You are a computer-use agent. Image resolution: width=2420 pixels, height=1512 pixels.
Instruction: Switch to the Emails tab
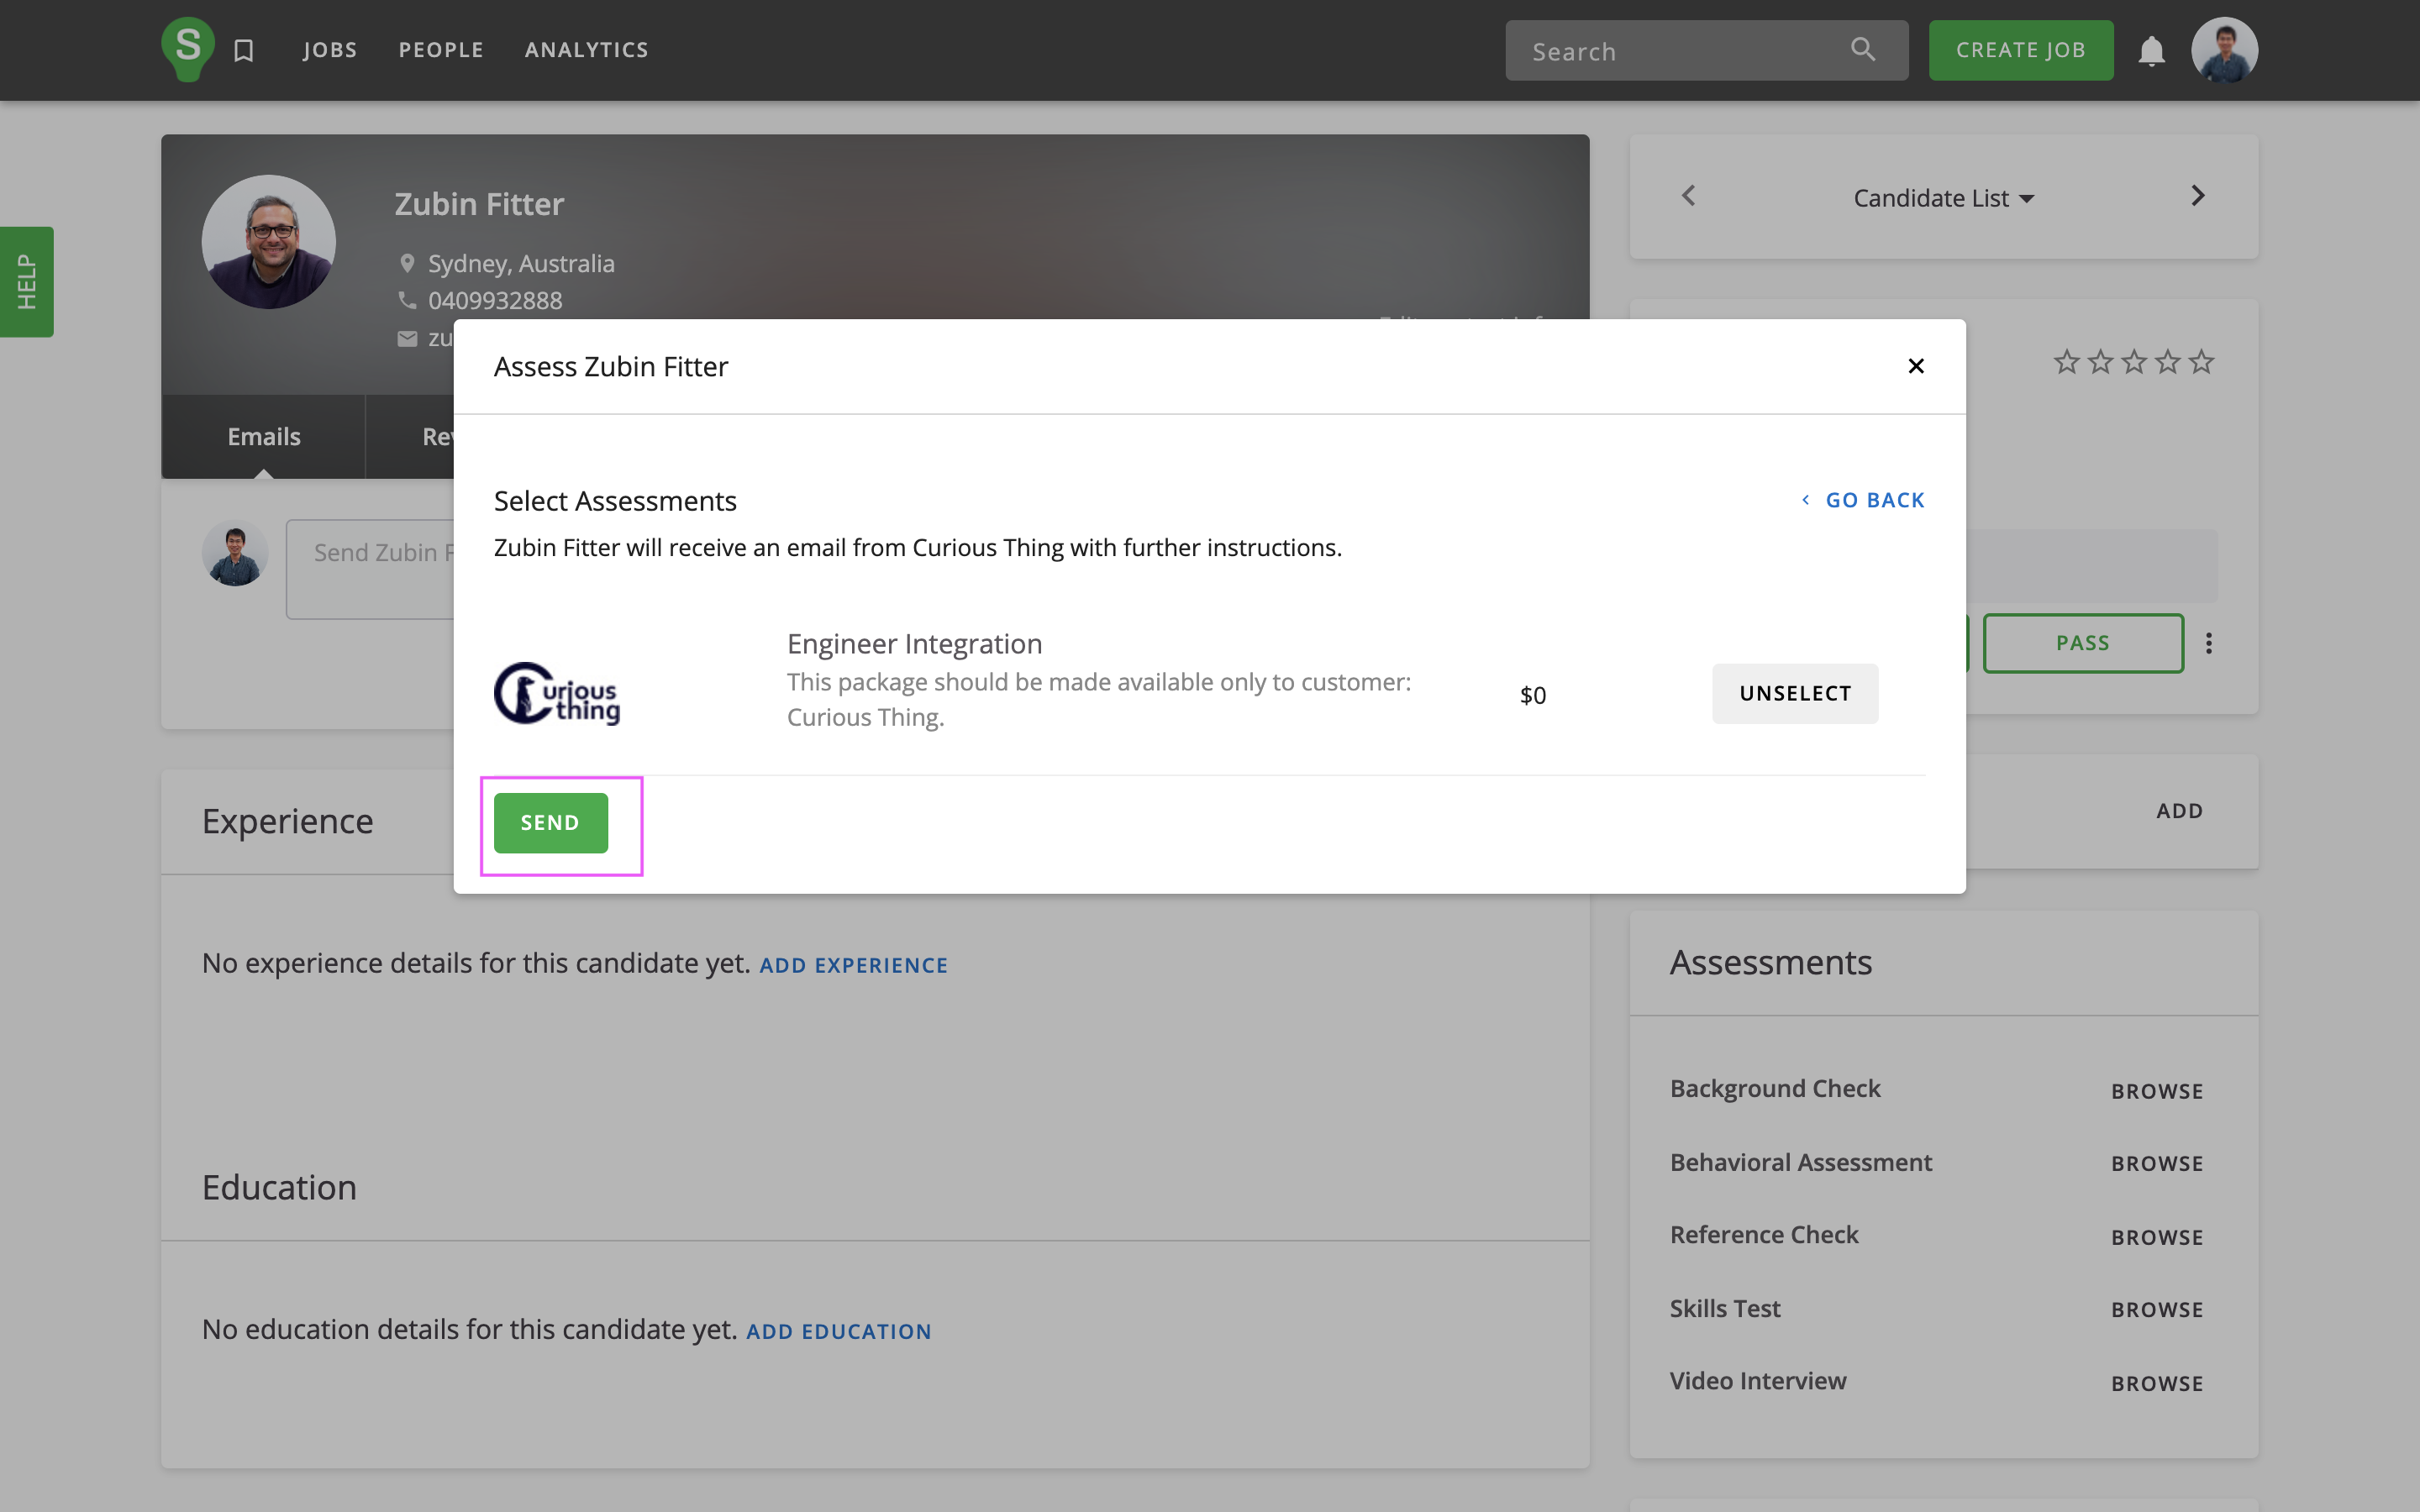click(x=263, y=436)
